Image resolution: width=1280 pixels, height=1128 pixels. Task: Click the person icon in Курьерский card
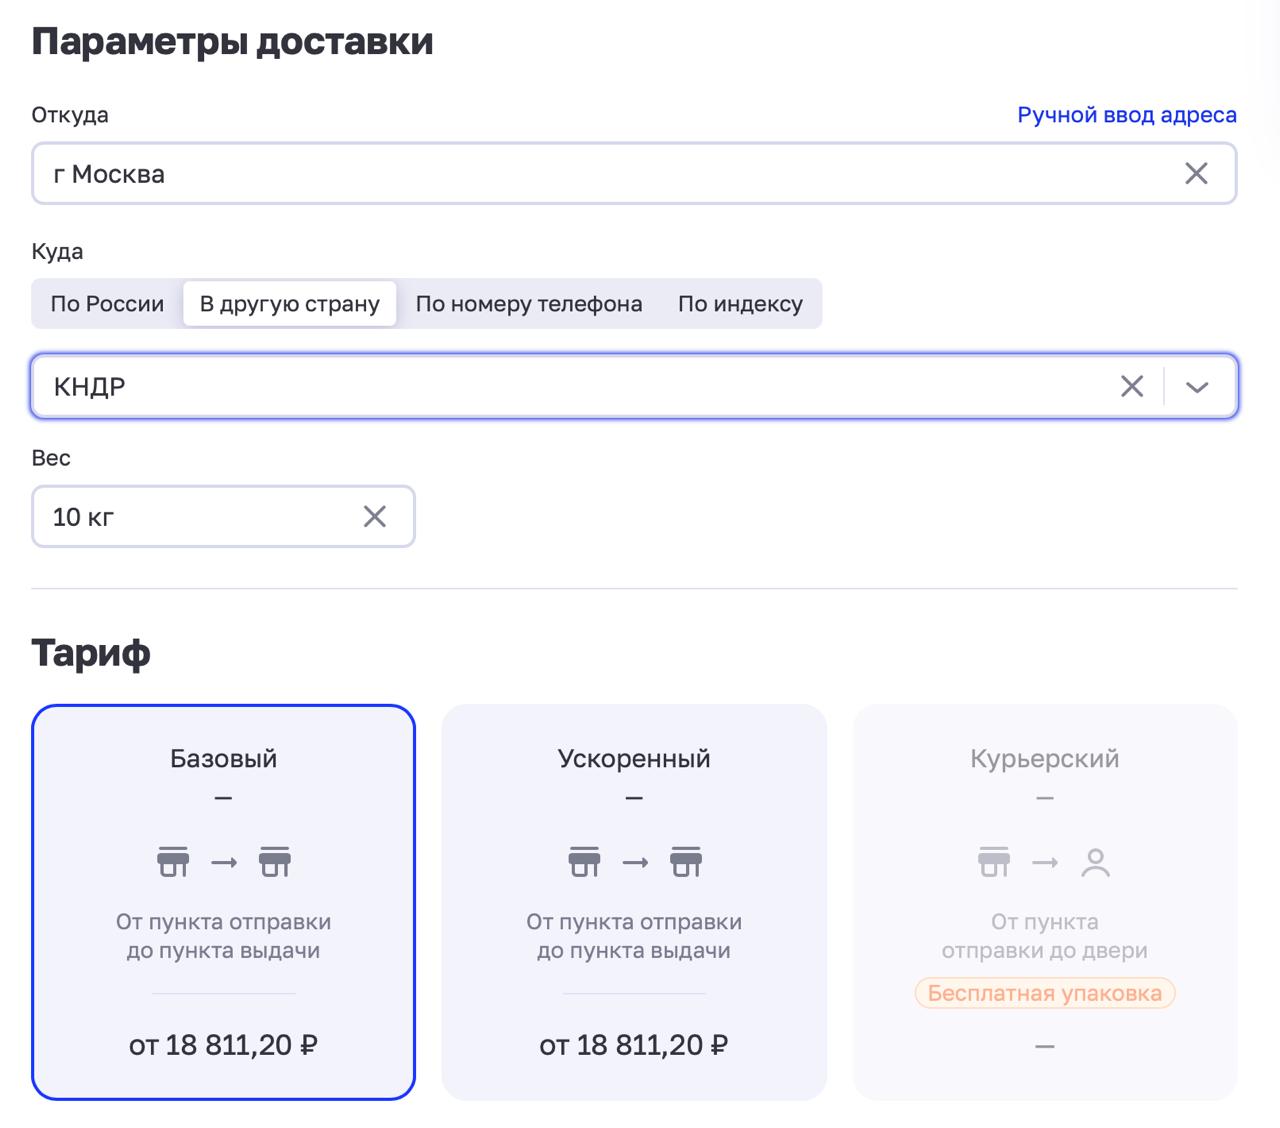pyautogui.click(x=1095, y=862)
